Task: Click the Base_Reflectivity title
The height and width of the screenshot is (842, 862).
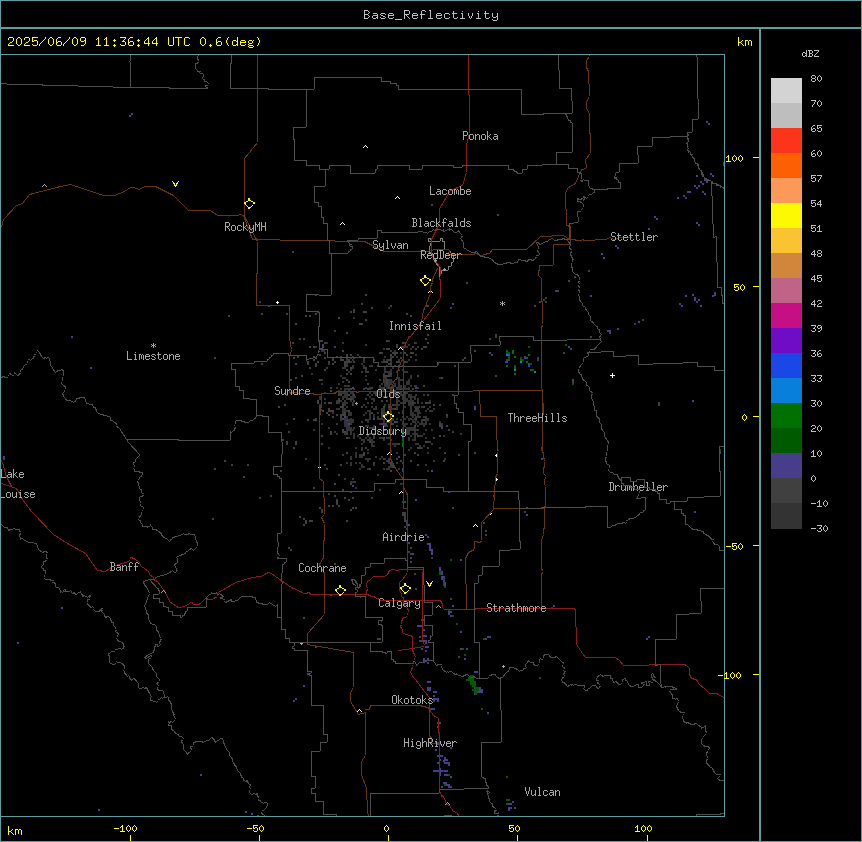Action: [431, 15]
